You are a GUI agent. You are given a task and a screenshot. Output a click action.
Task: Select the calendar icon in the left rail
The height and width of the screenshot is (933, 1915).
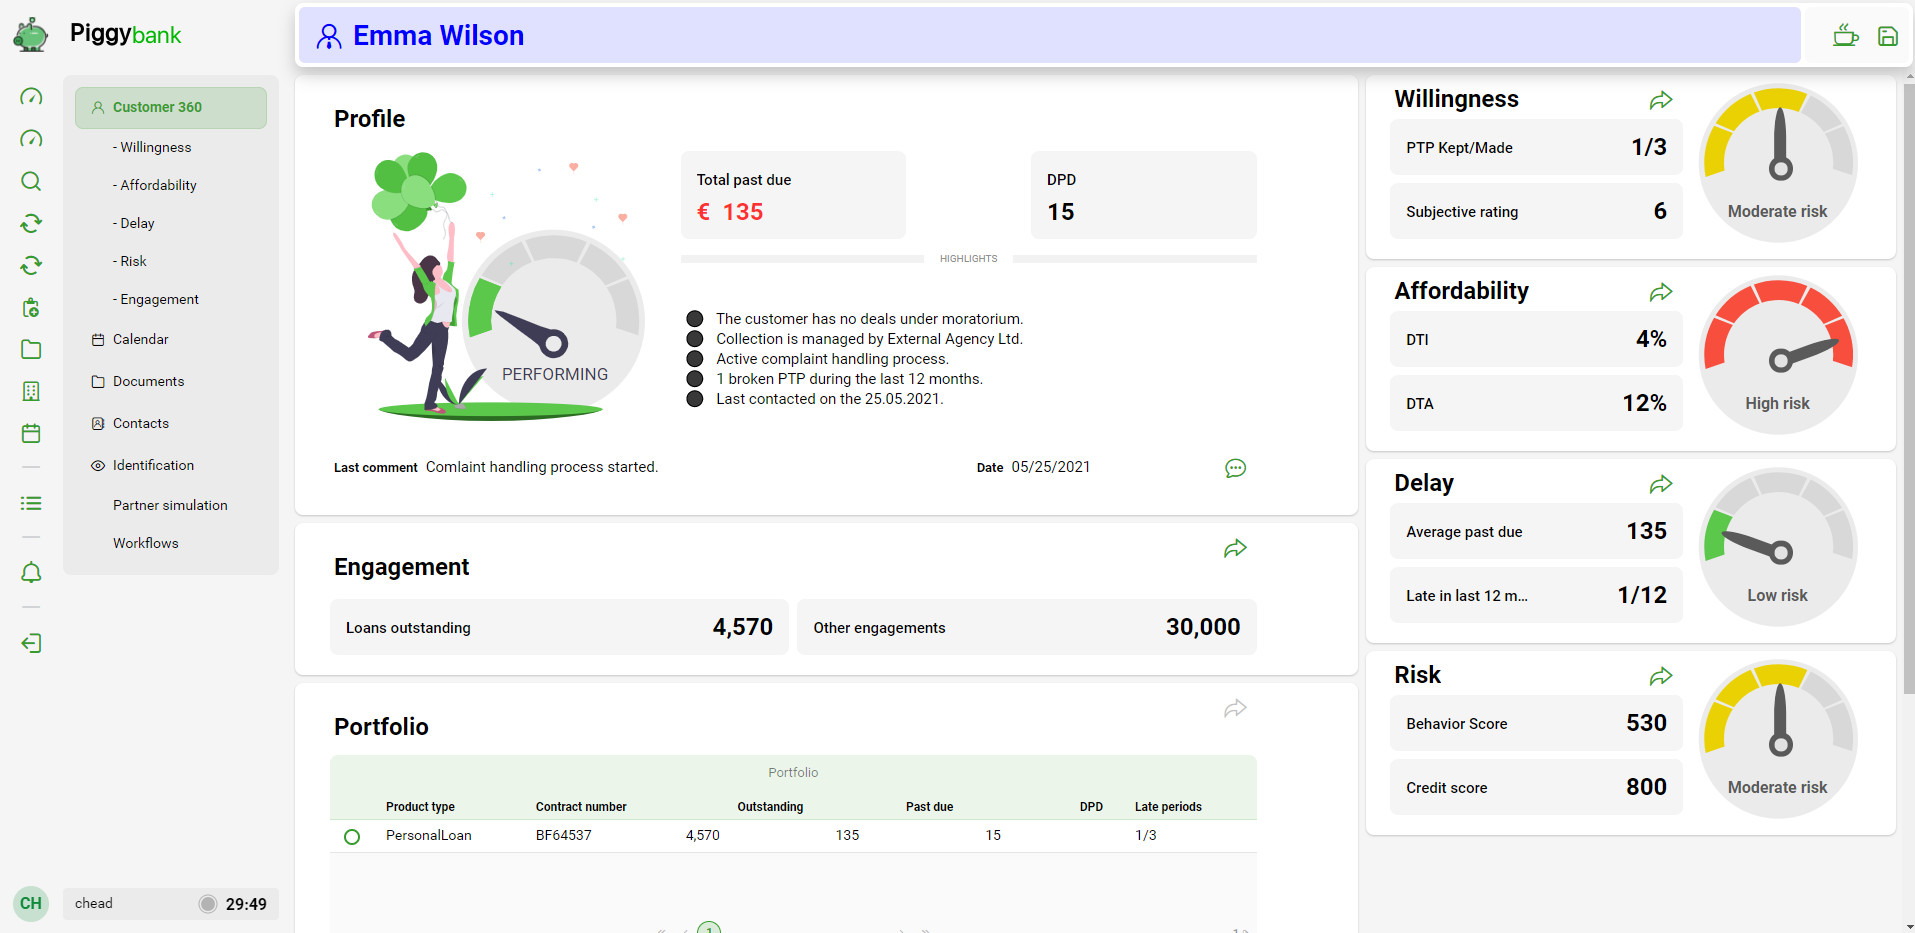coord(31,433)
